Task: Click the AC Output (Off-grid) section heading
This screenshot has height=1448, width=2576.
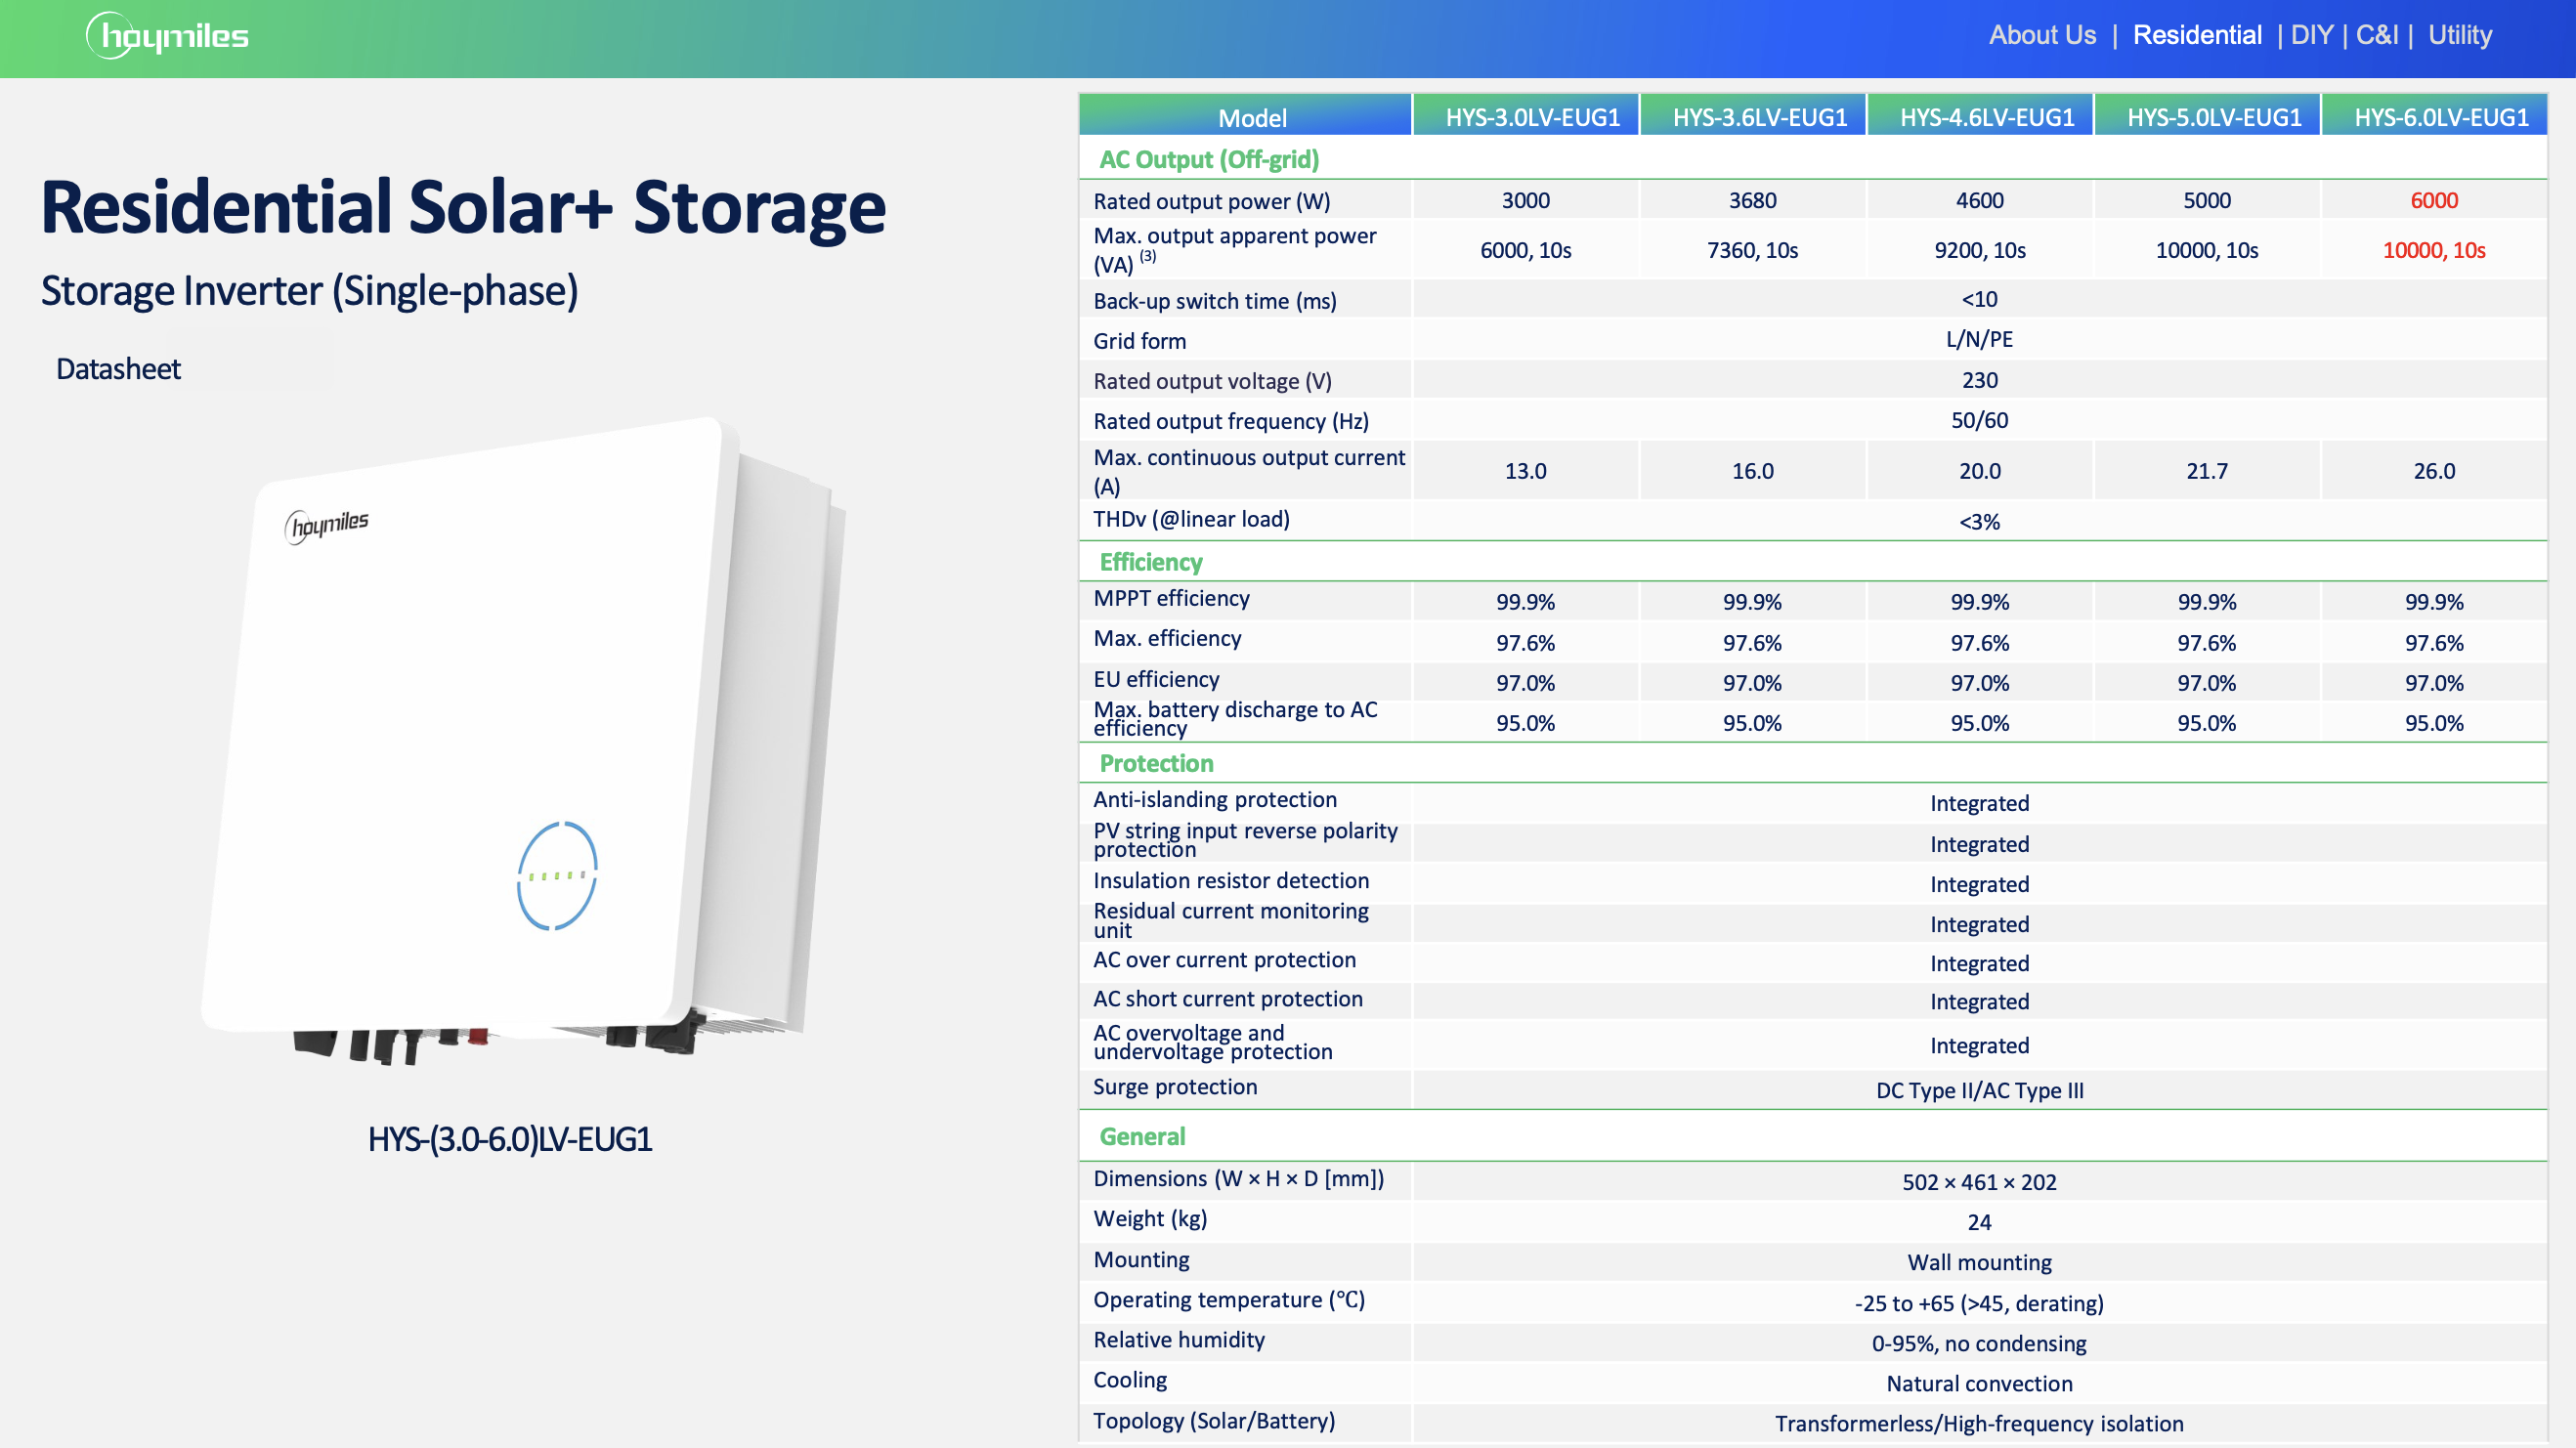Action: [x=1208, y=159]
